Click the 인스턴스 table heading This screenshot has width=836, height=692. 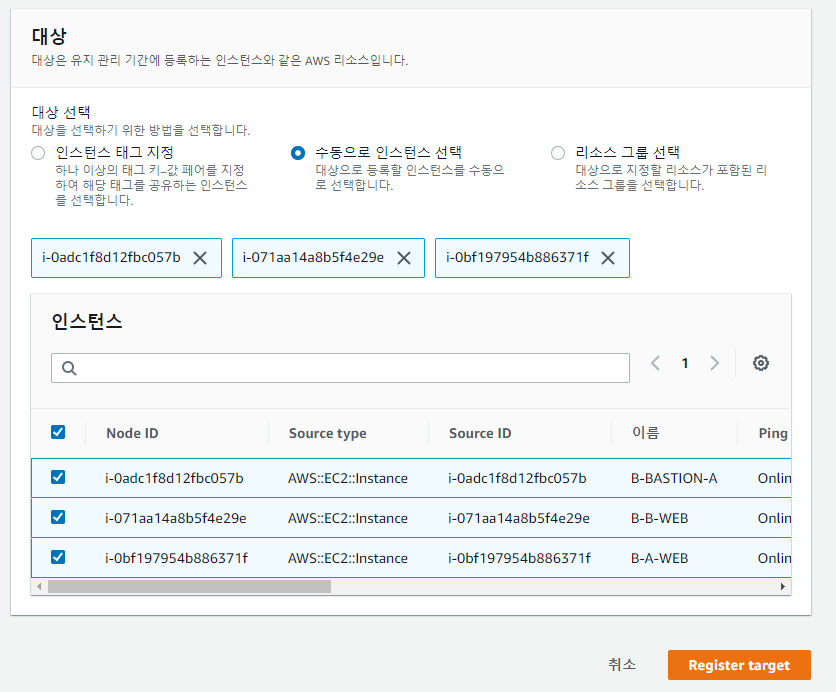[x=87, y=321]
